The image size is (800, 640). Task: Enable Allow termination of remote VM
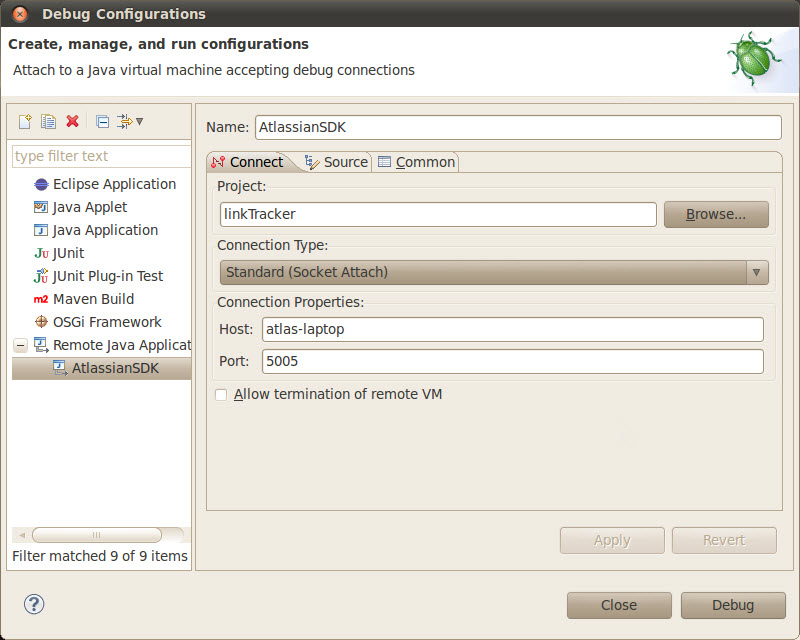pyautogui.click(x=221, y=395)
